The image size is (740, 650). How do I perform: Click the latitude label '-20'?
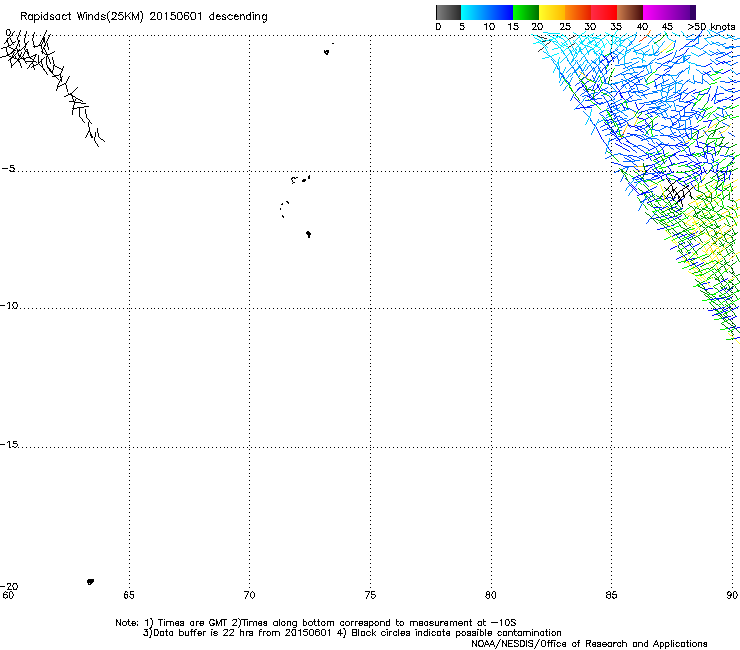pyautogui.click(x=9, y=586)
